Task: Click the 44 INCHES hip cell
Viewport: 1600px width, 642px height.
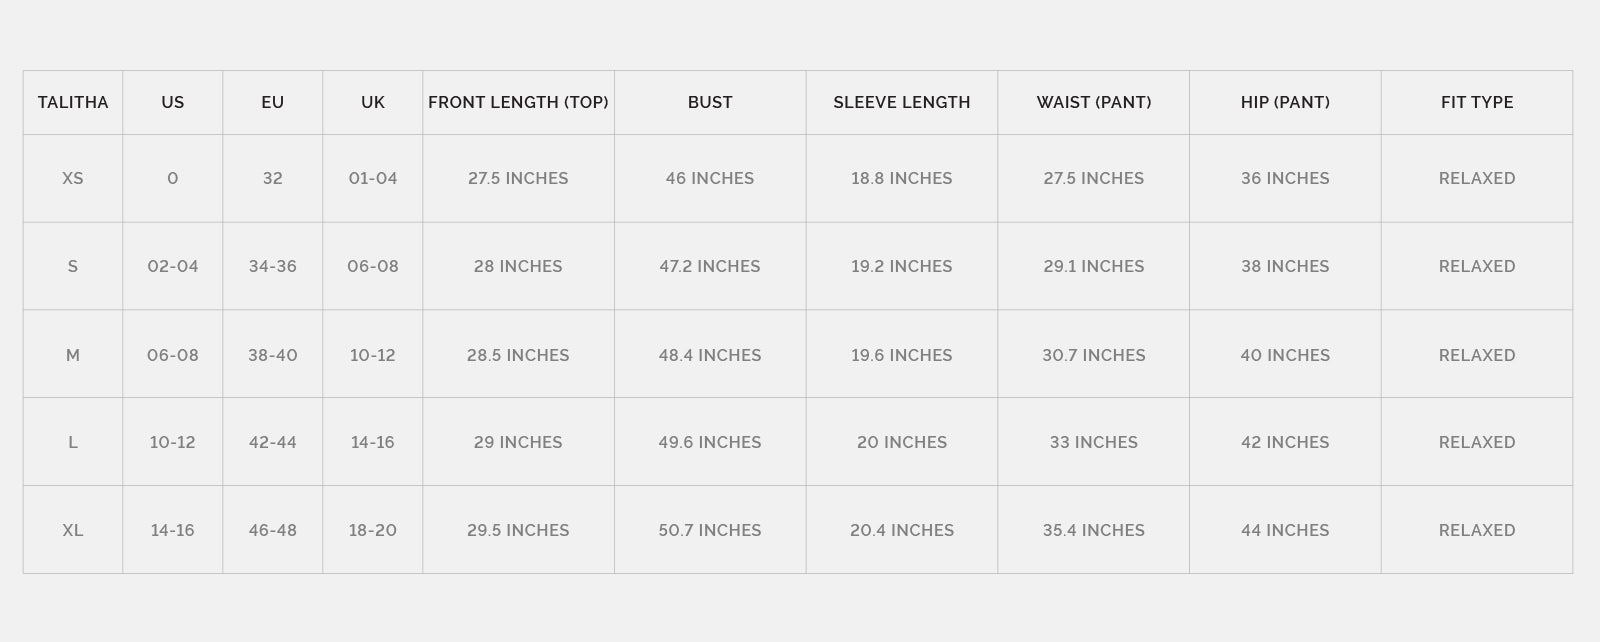Action: [x=1285, y=530]
